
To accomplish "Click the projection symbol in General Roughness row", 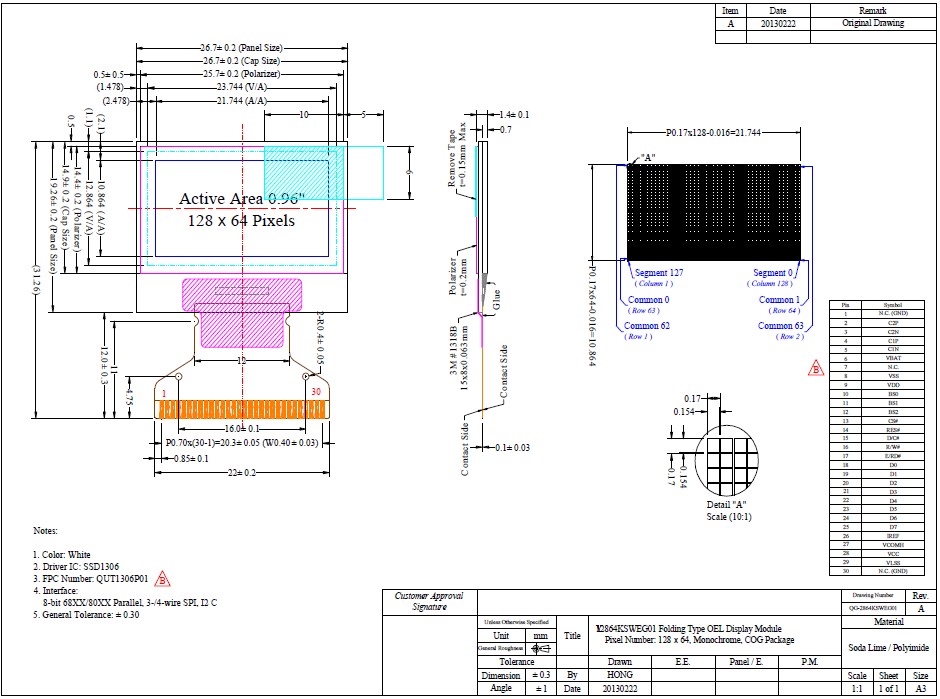I will (541, 648).
